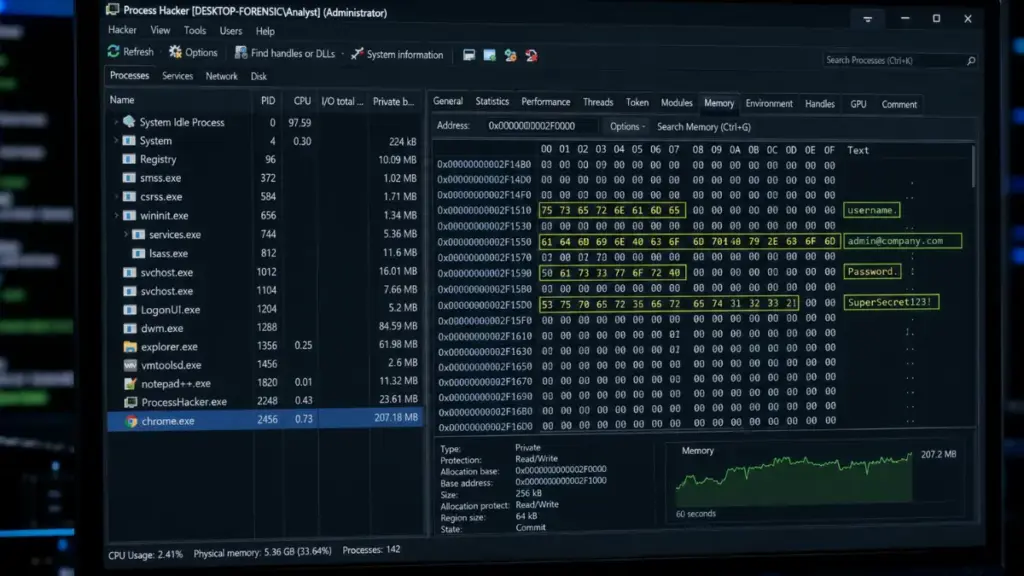Open the Hacker menu
This screenshot has width=1024, height=576.
point(122,30)
